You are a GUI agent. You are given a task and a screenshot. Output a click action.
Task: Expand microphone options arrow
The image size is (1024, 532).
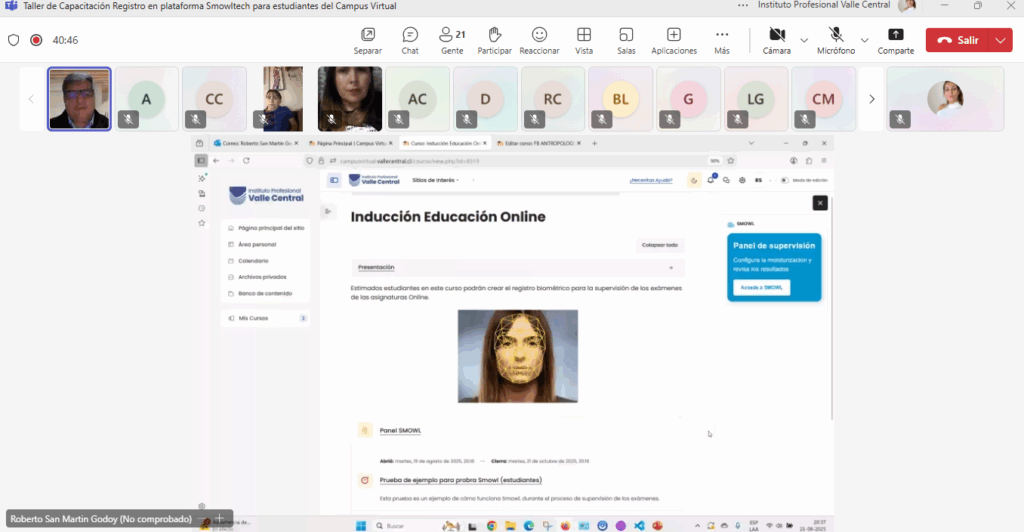865,40
